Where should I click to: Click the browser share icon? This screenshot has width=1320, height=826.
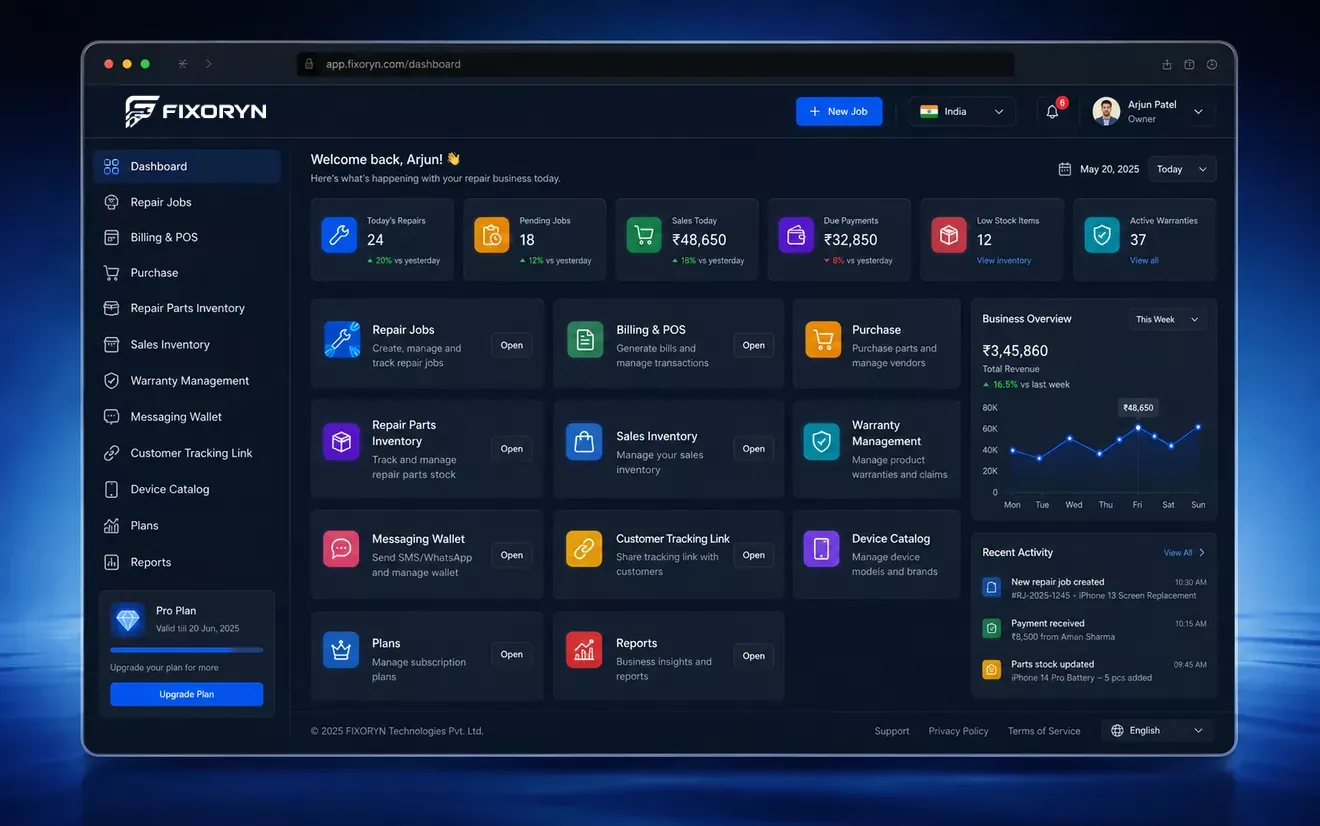1166,64
